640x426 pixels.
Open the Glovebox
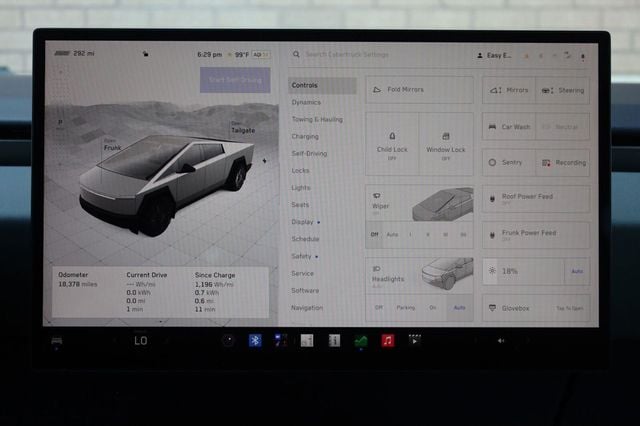coord(536,308)
